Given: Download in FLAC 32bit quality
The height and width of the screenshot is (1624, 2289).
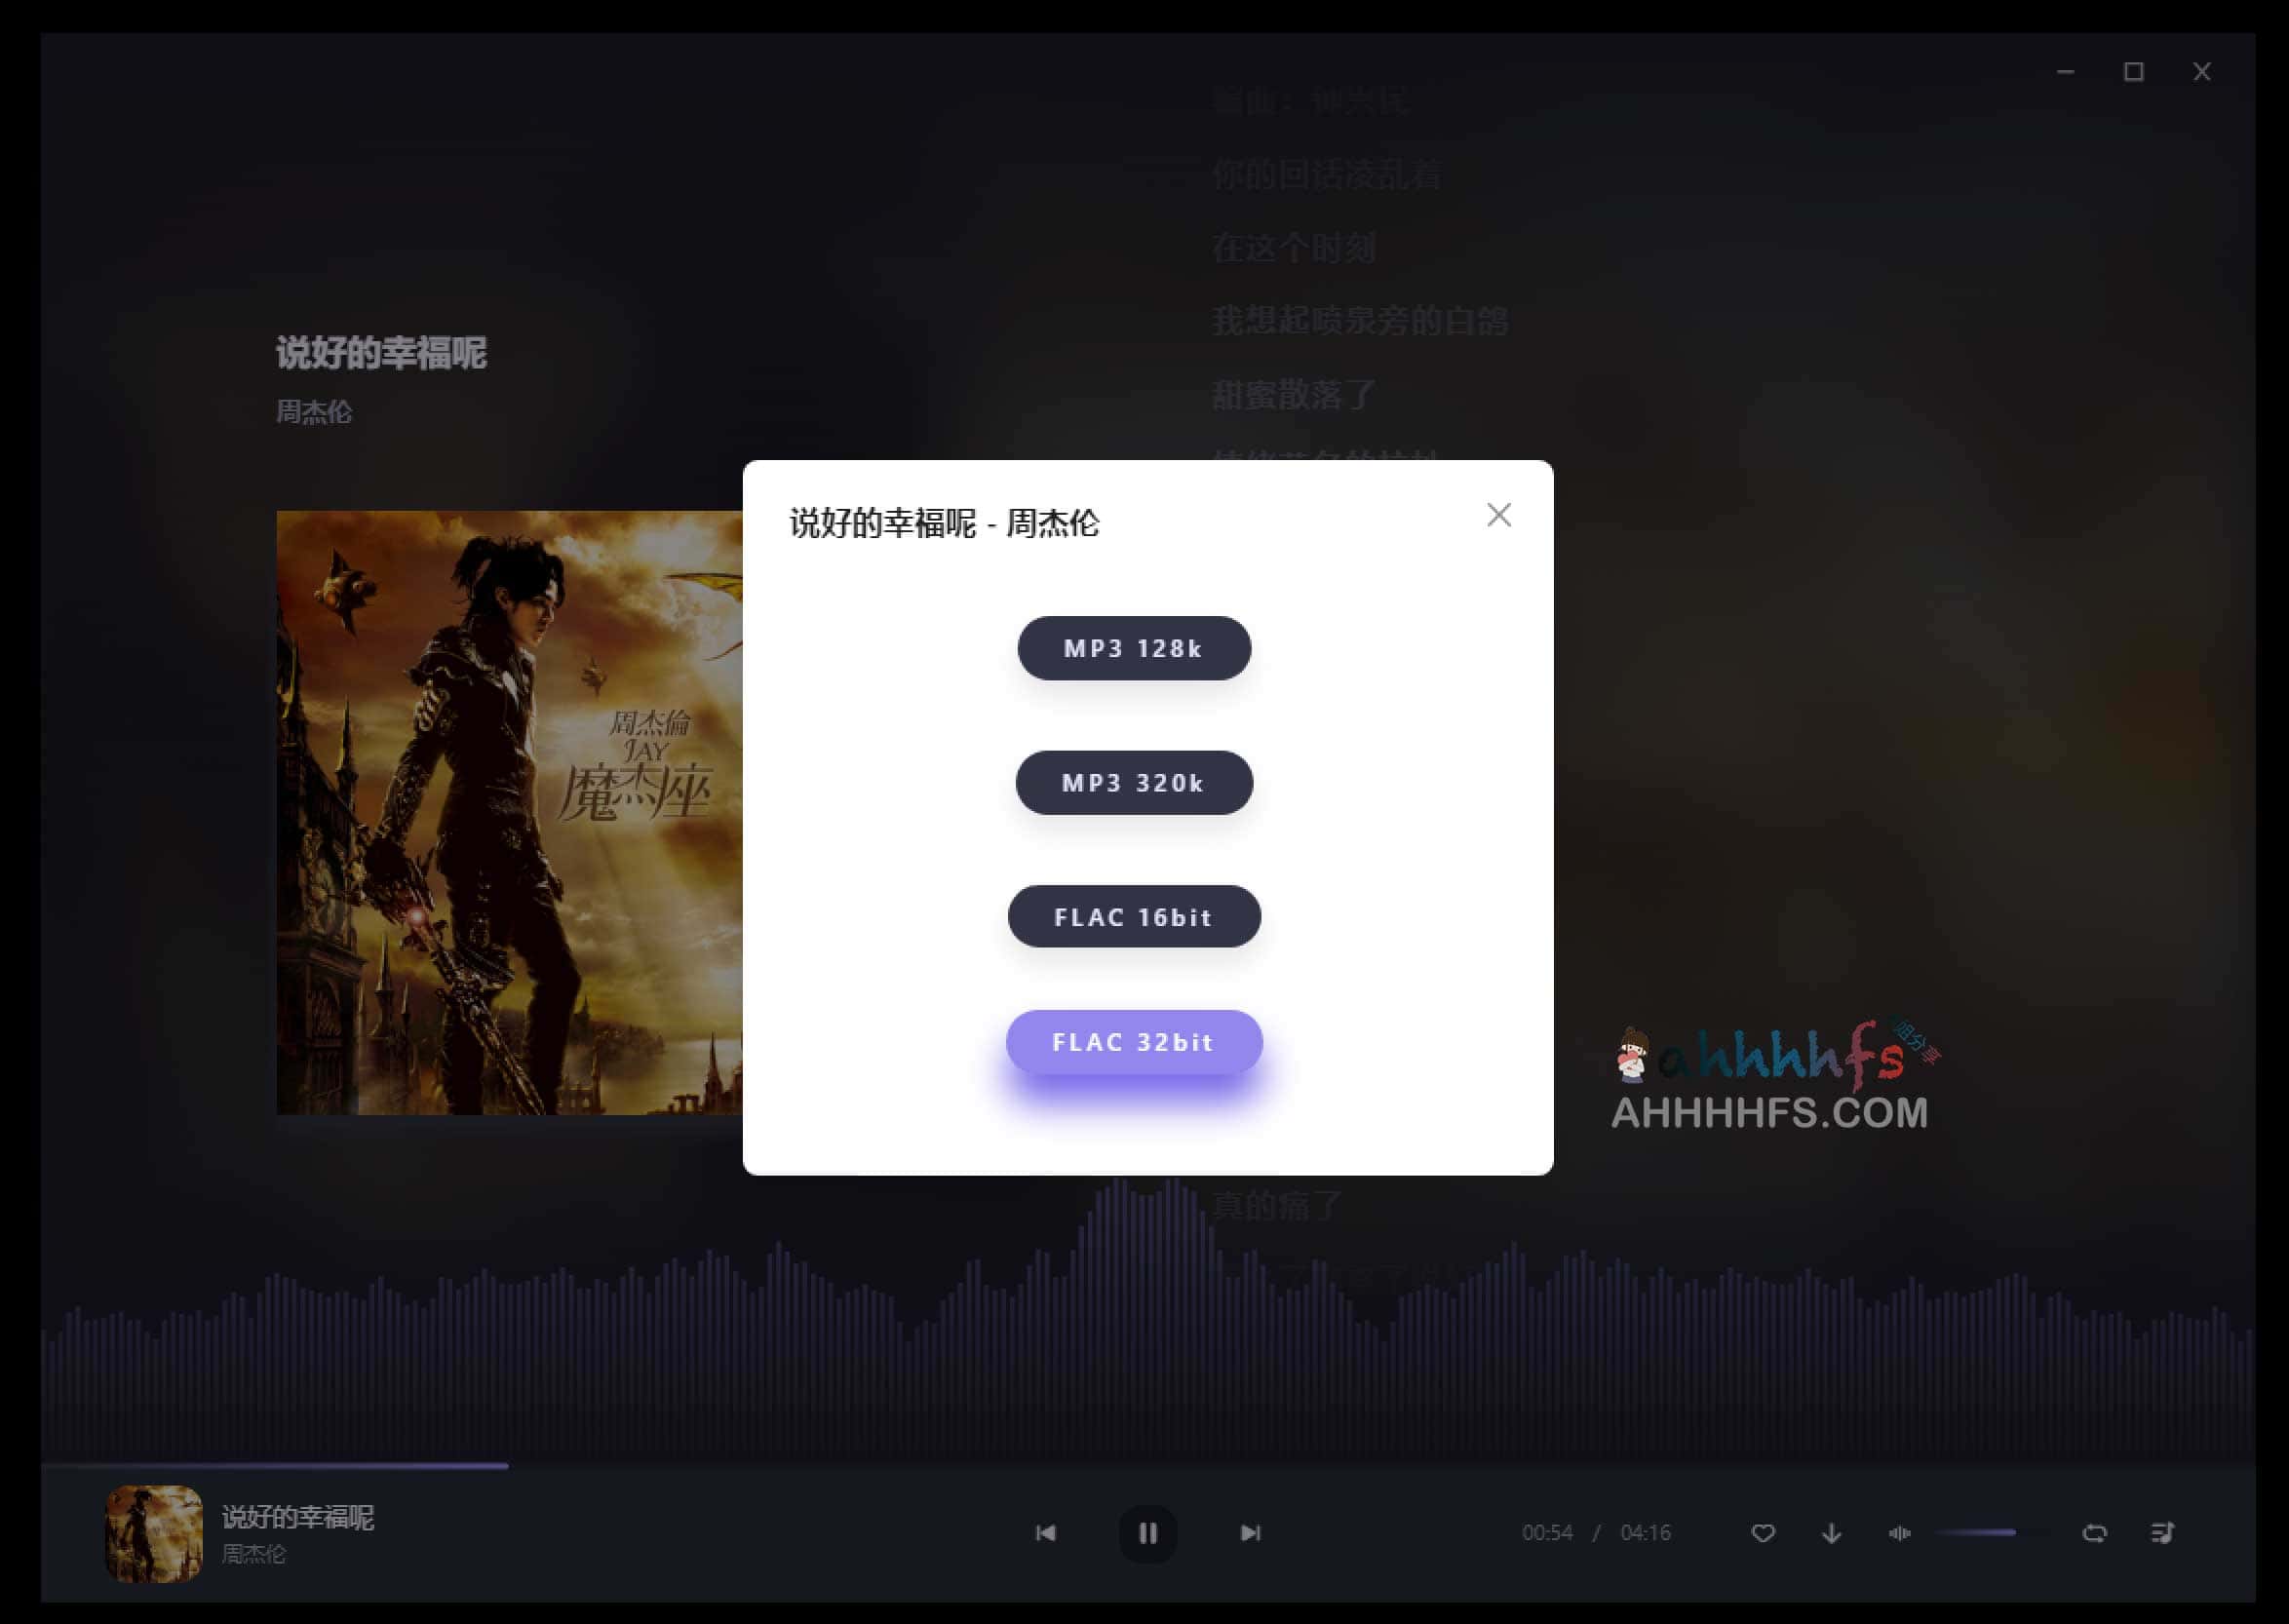Looking at the screenshot, I should tap(1134, 1042).
